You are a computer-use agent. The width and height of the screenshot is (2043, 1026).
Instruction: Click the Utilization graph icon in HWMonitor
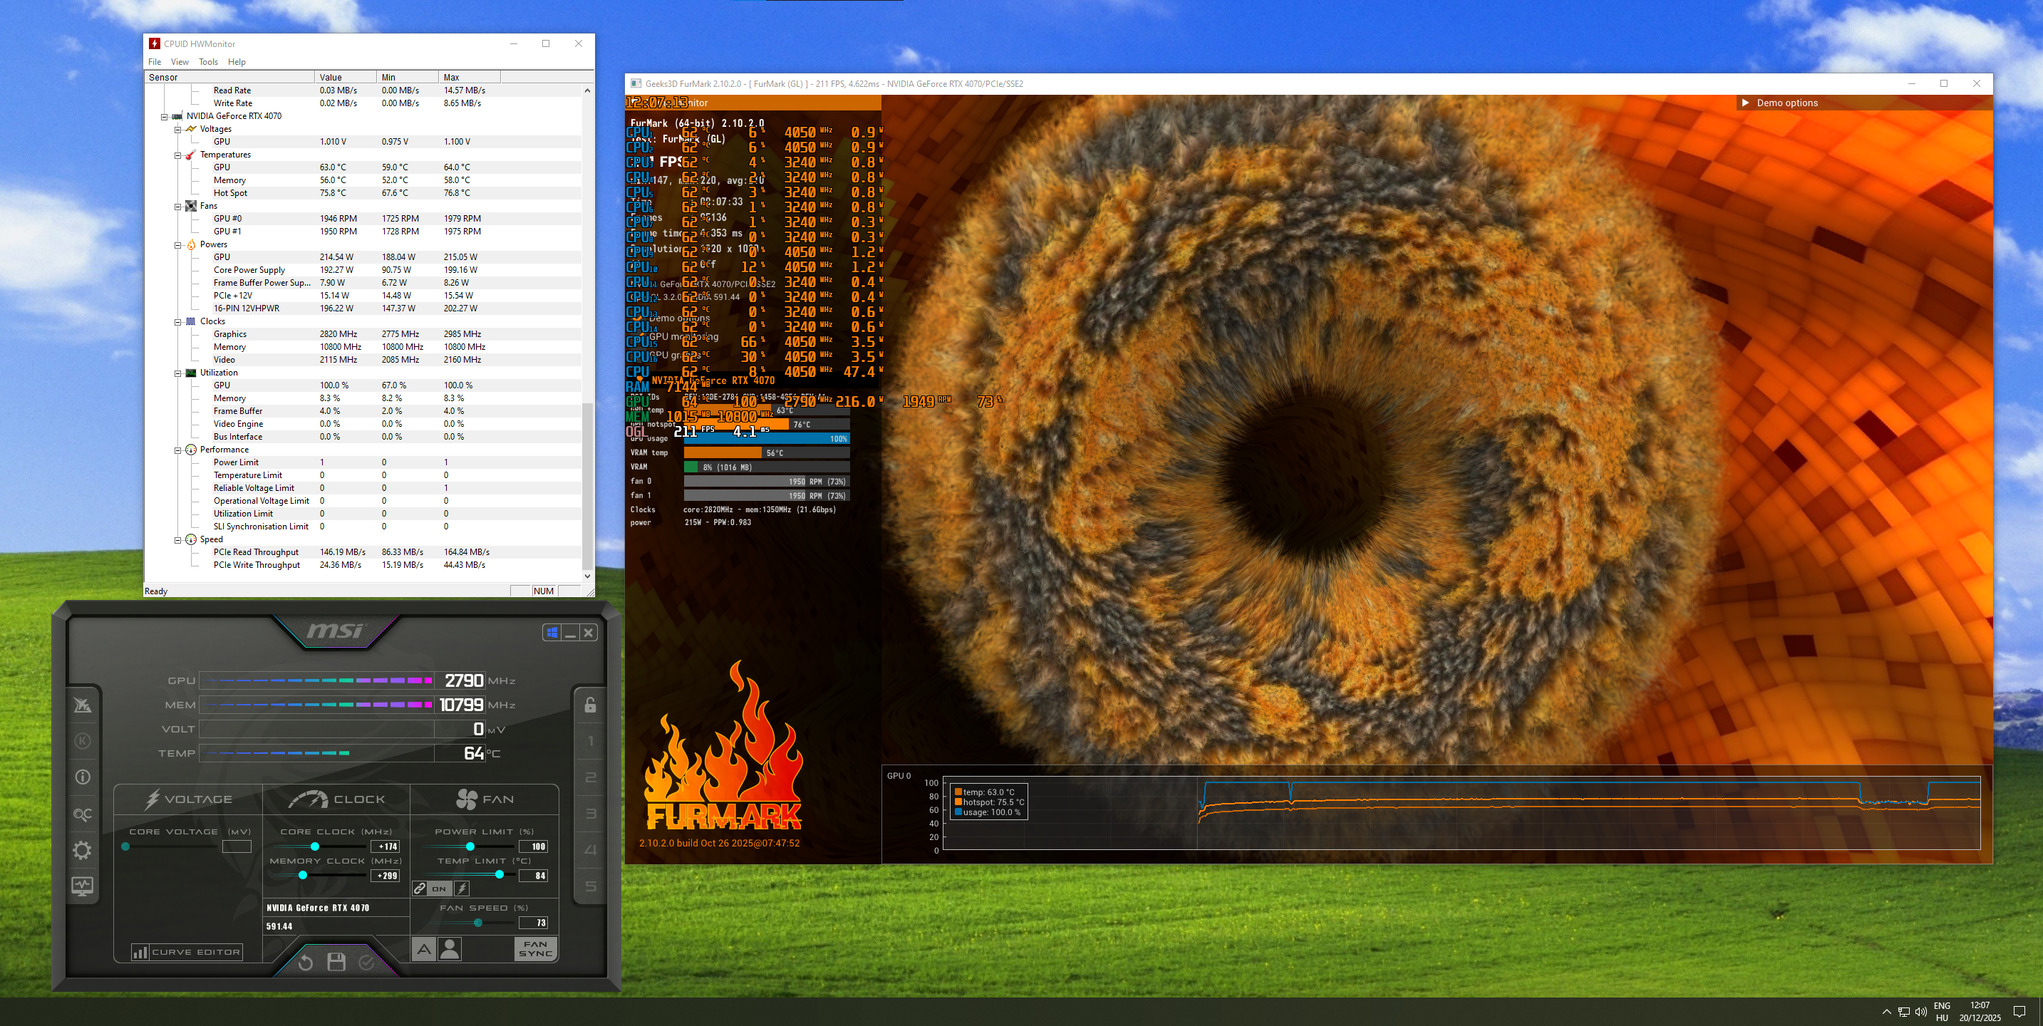190,373
